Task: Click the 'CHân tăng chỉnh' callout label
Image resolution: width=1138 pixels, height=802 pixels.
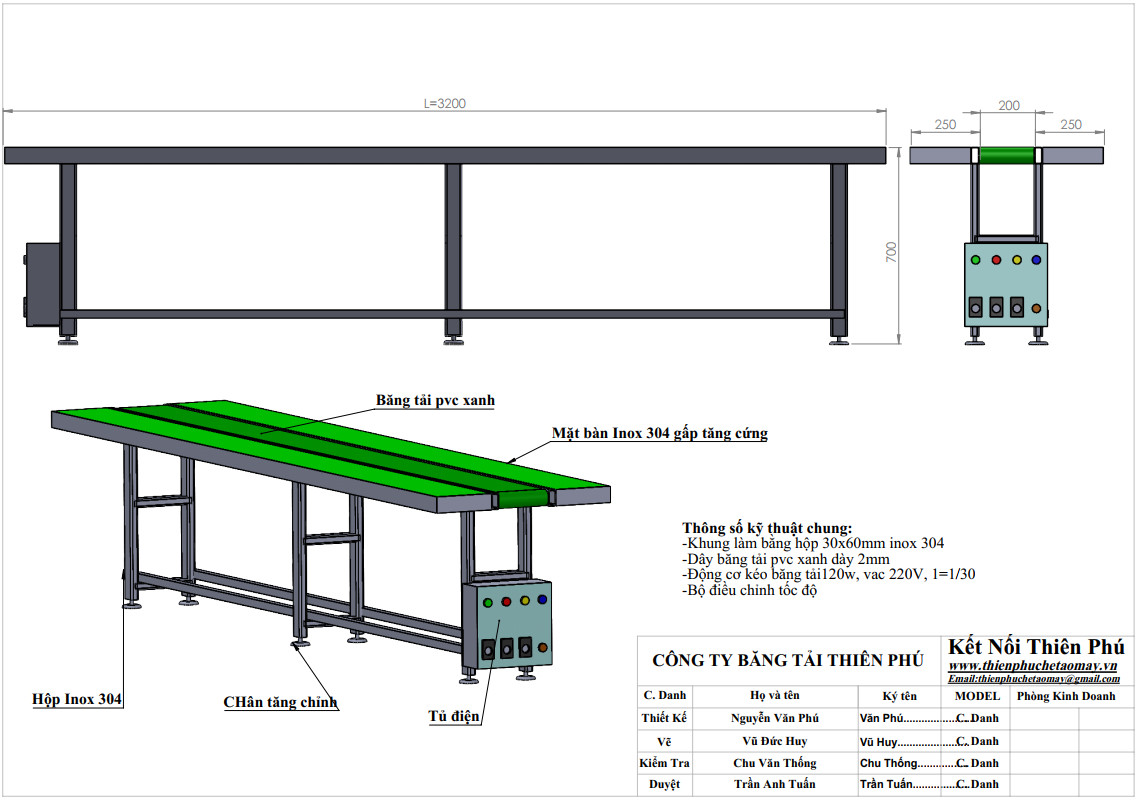Action: click(x=280, y=702)
